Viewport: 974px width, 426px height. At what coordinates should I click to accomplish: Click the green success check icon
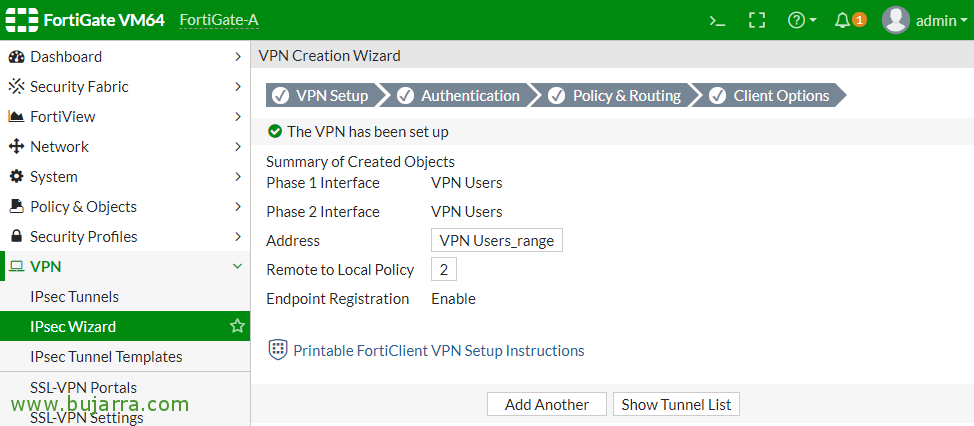pyautogui.click(x=274, y=132)
